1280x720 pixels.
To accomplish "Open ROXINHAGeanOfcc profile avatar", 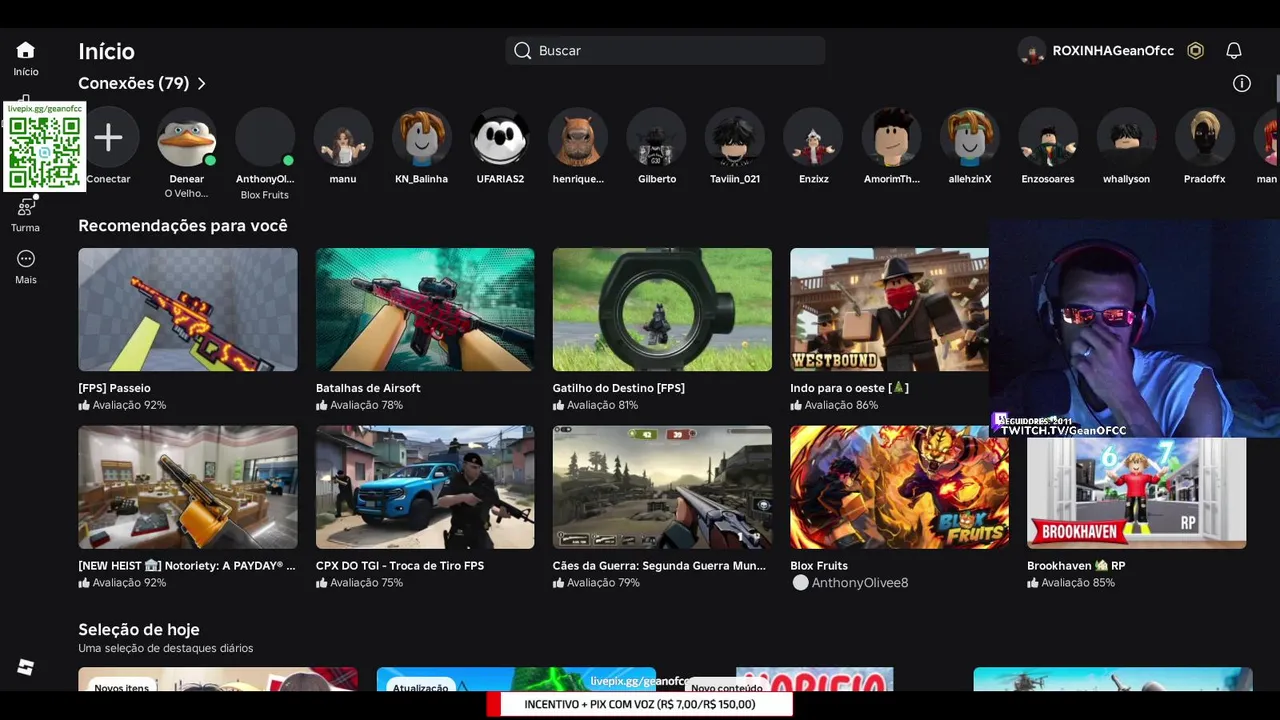I will click(x=1032, y=51).
